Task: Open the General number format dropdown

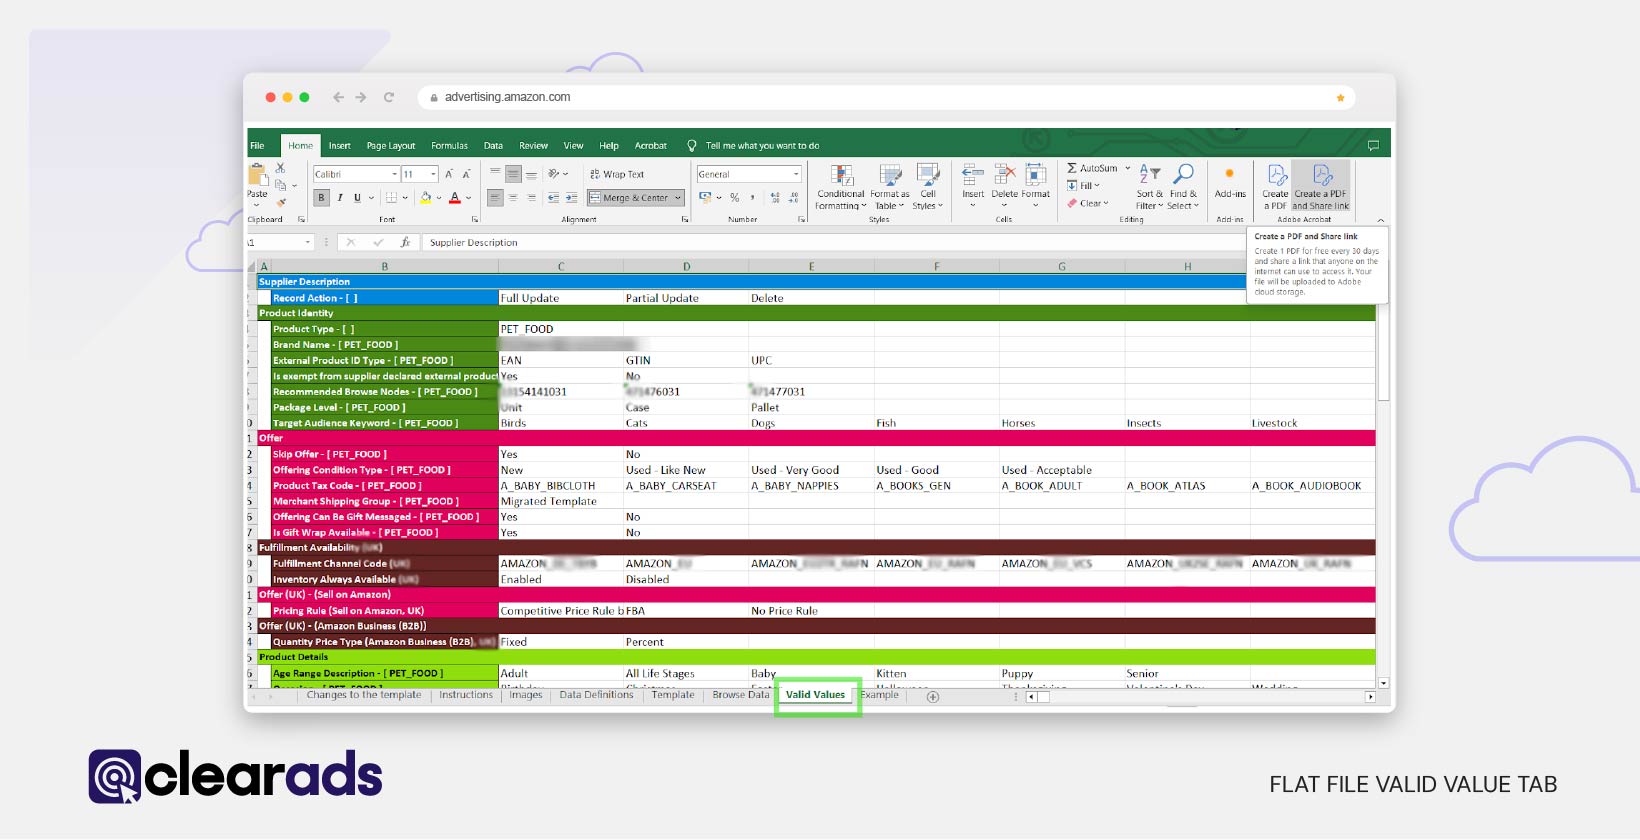Action: [x=796, y=174]
